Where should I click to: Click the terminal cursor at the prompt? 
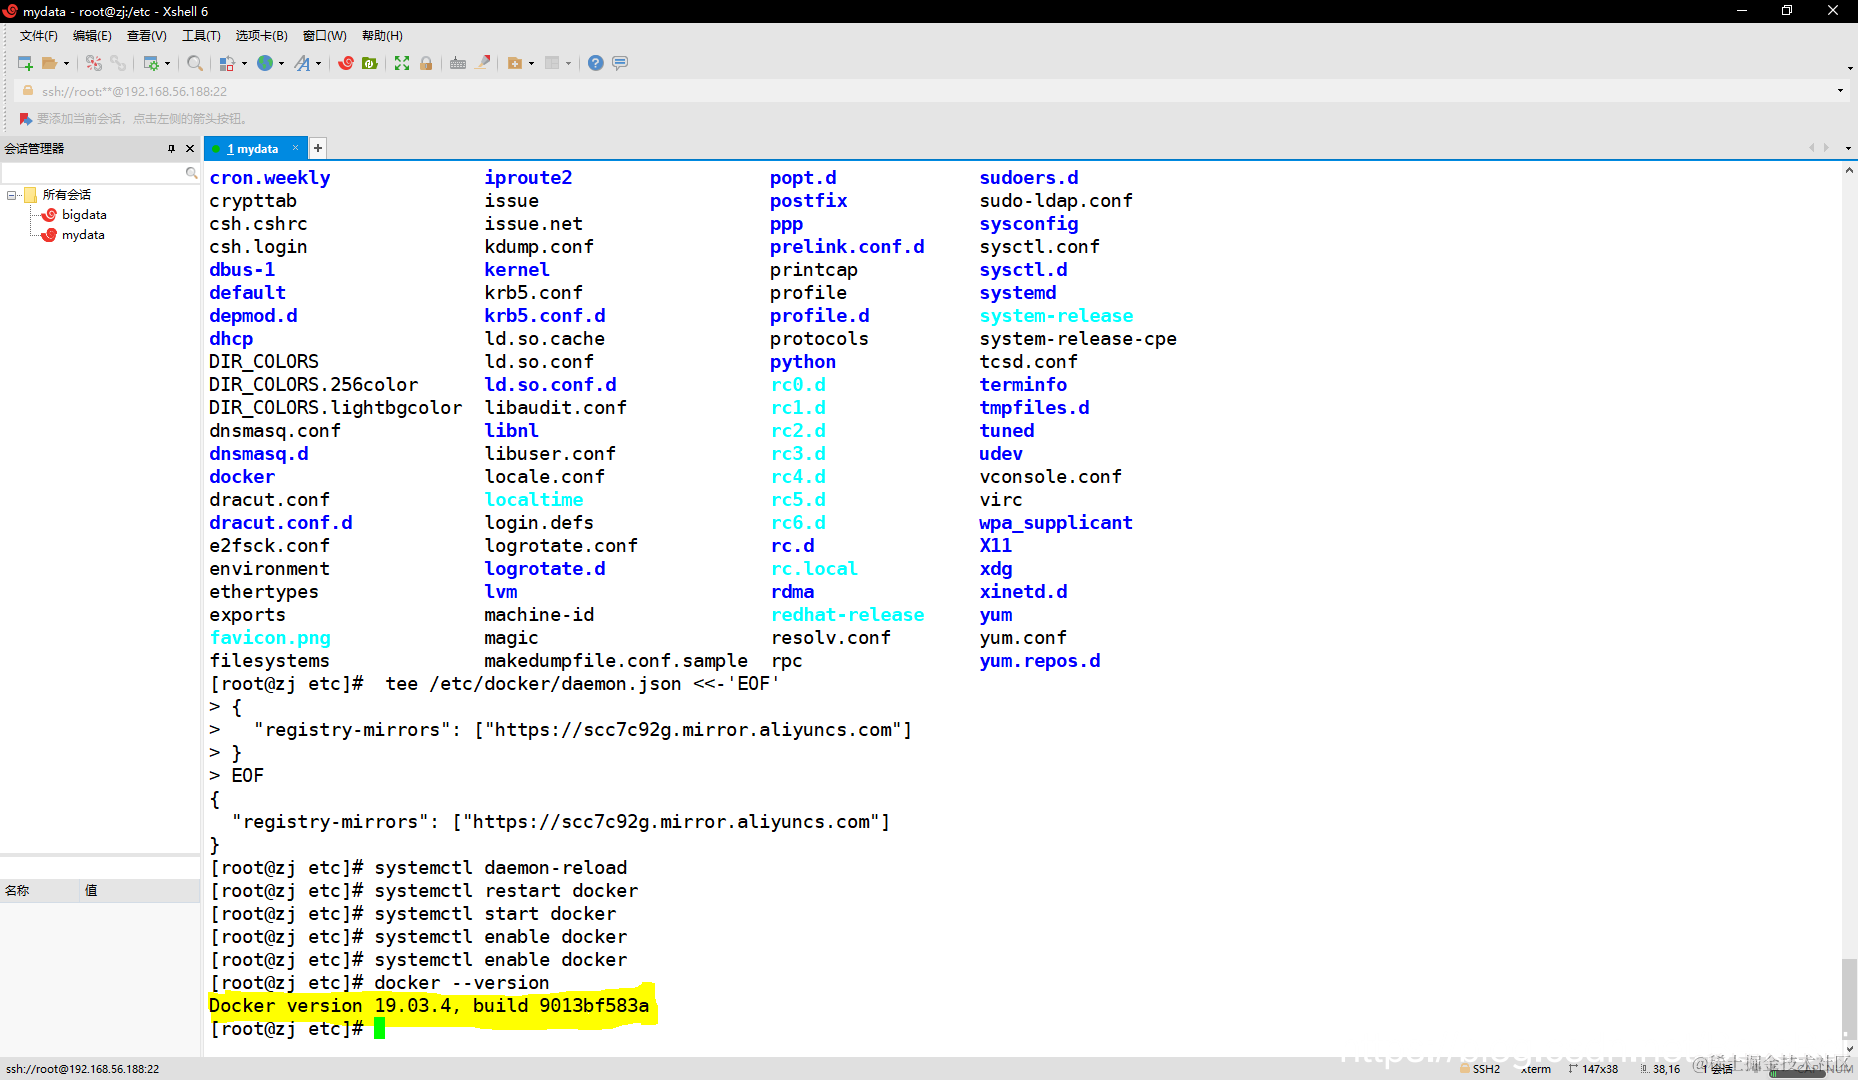coord(380,1029)
